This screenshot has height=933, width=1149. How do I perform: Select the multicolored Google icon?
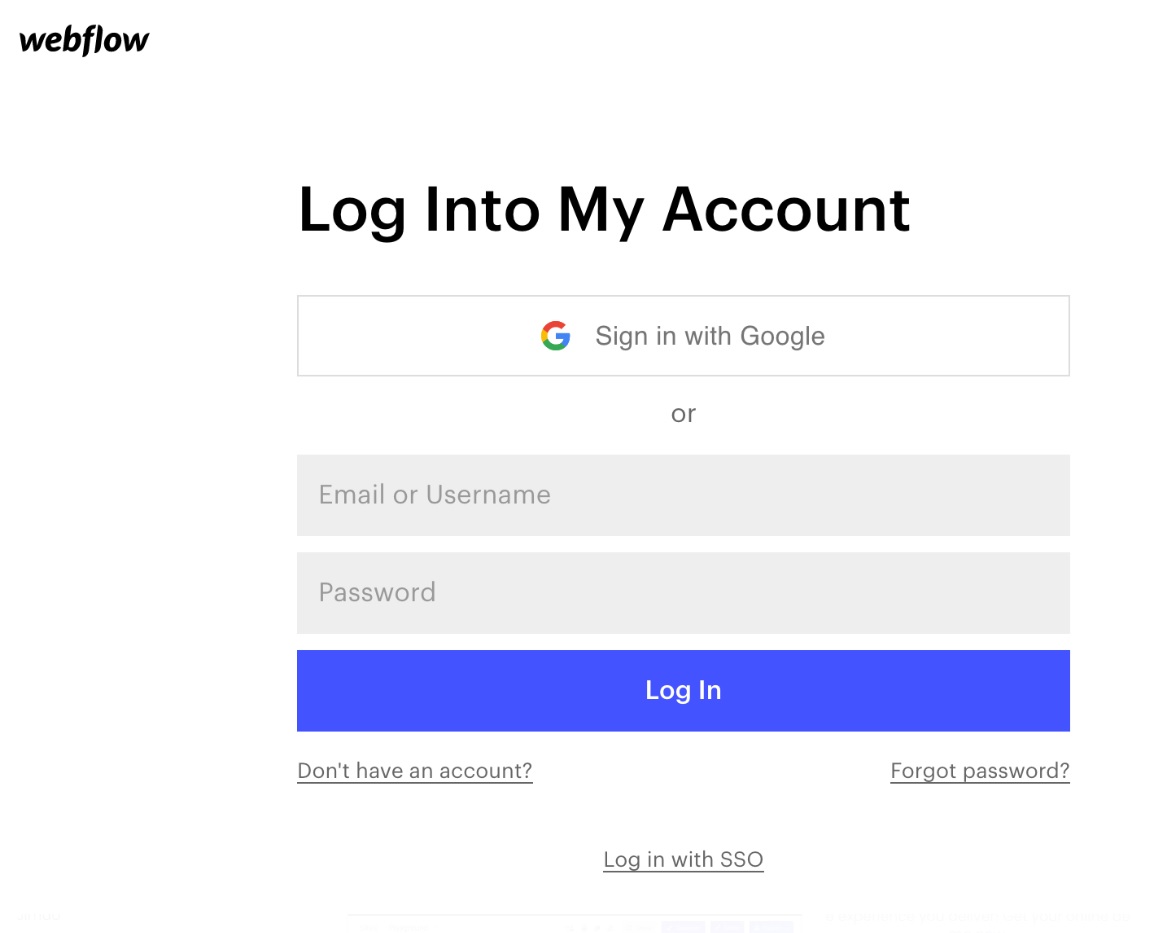555,336
